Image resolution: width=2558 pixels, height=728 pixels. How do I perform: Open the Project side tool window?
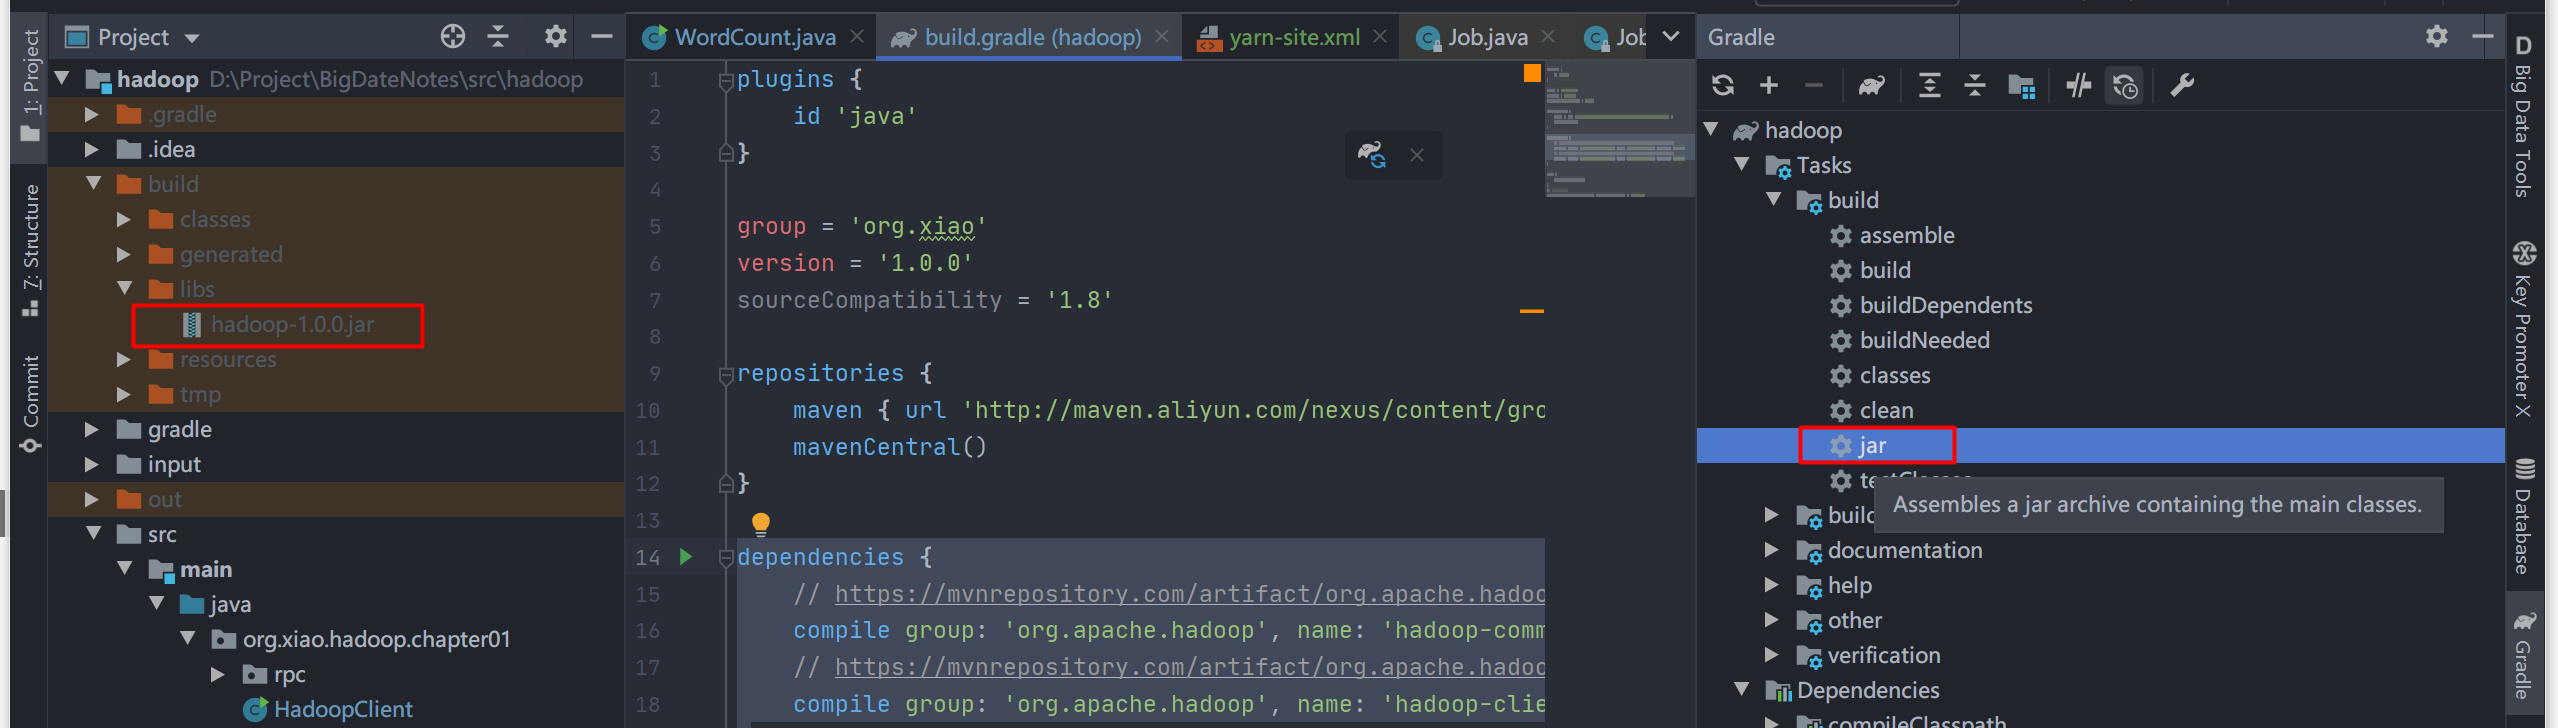pyautogui.click(x=31, y=85)
